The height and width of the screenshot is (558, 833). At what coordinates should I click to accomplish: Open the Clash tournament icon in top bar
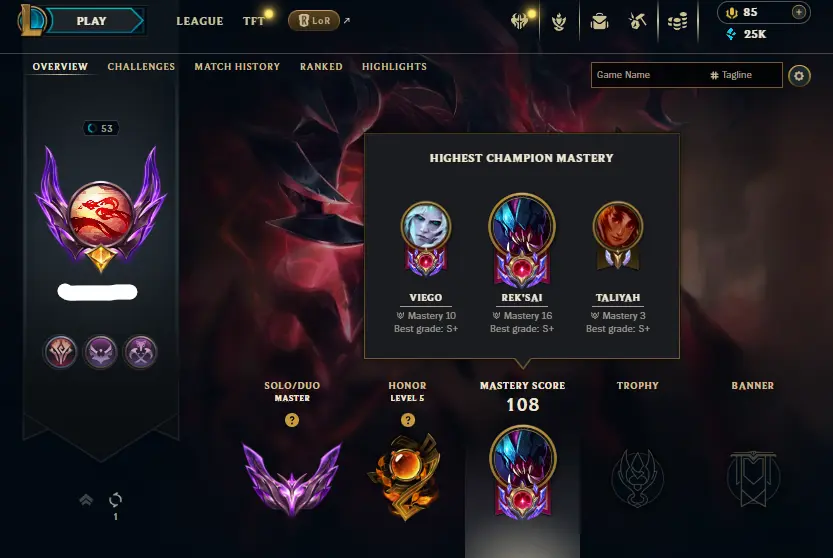pyautogui.click(x=519, y=21)
